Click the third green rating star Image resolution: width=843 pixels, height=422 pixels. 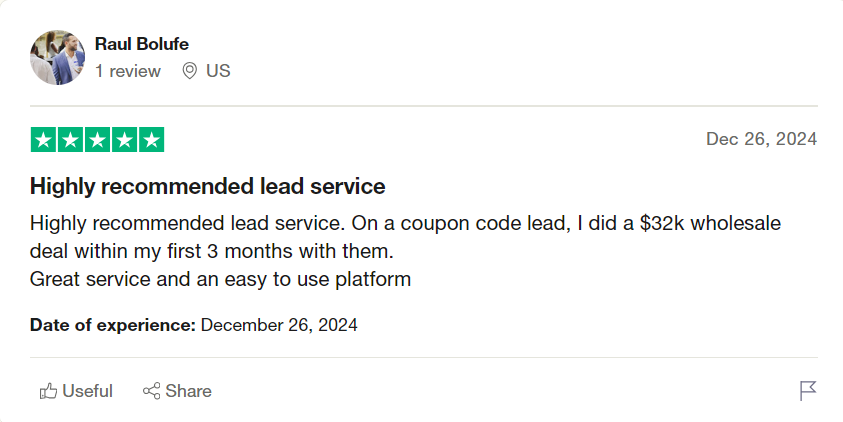pyautogui.click(x=98, y=140)
